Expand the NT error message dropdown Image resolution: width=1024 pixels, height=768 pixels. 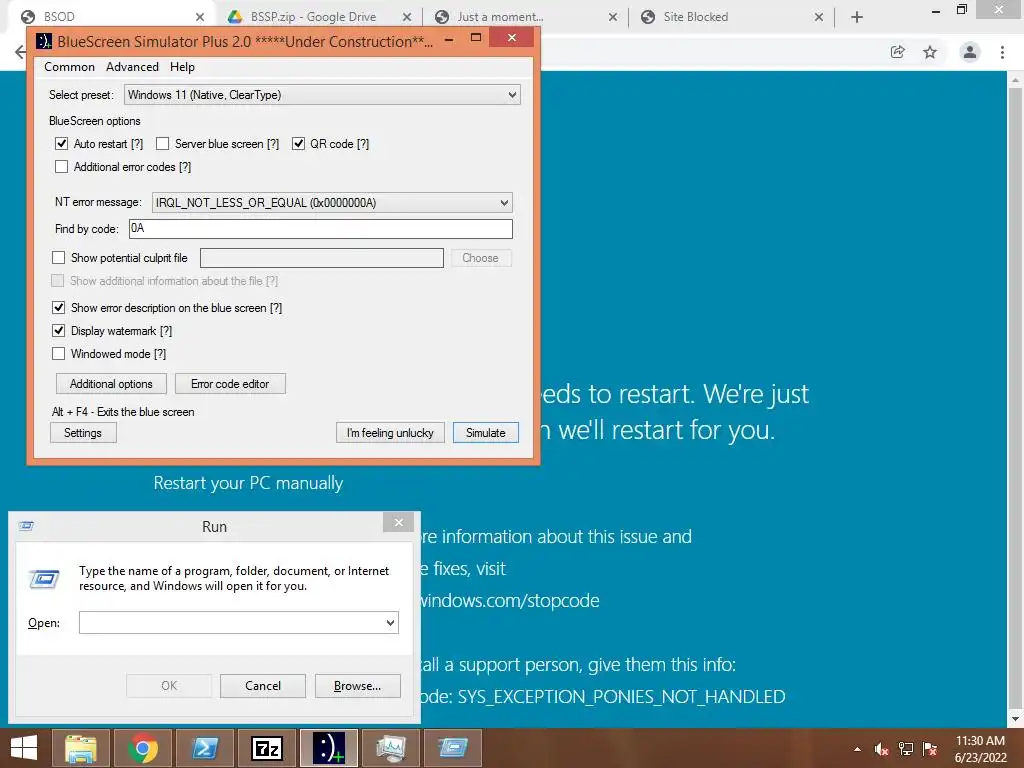pyautogui.click(x=504, y=202)
